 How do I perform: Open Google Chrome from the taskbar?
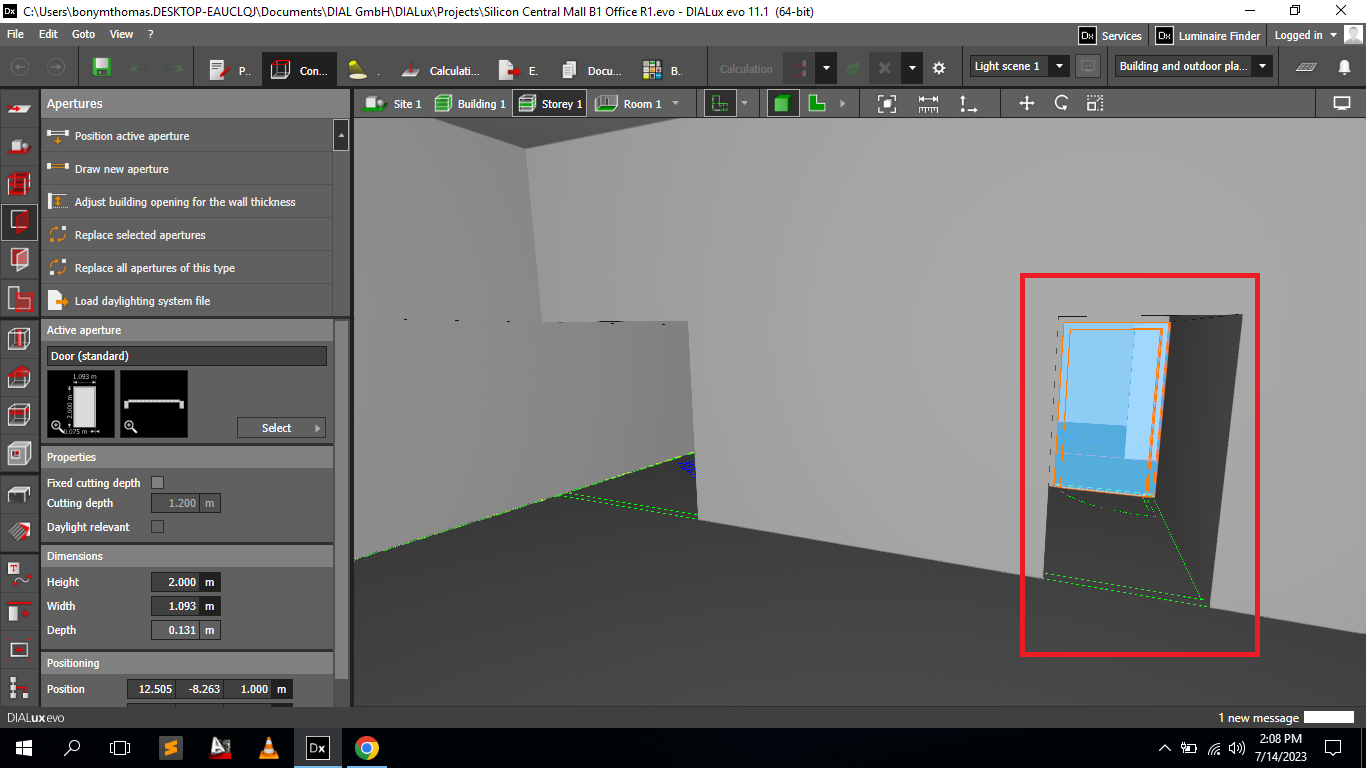366,748
